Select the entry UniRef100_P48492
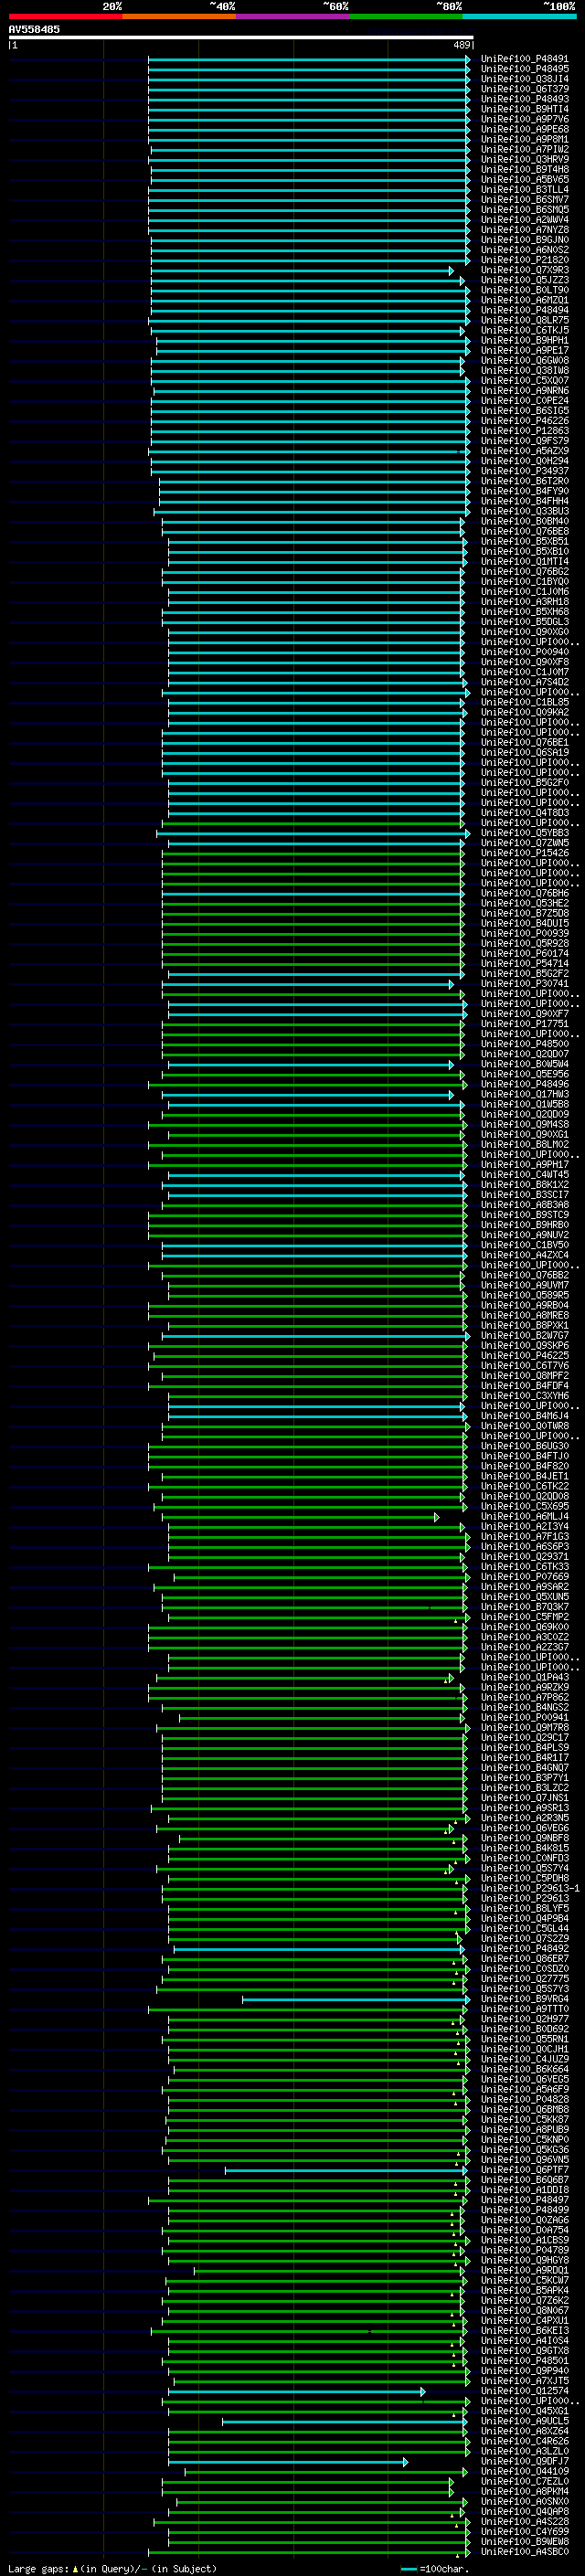The image size is (585, 2576). [524, 1948]
